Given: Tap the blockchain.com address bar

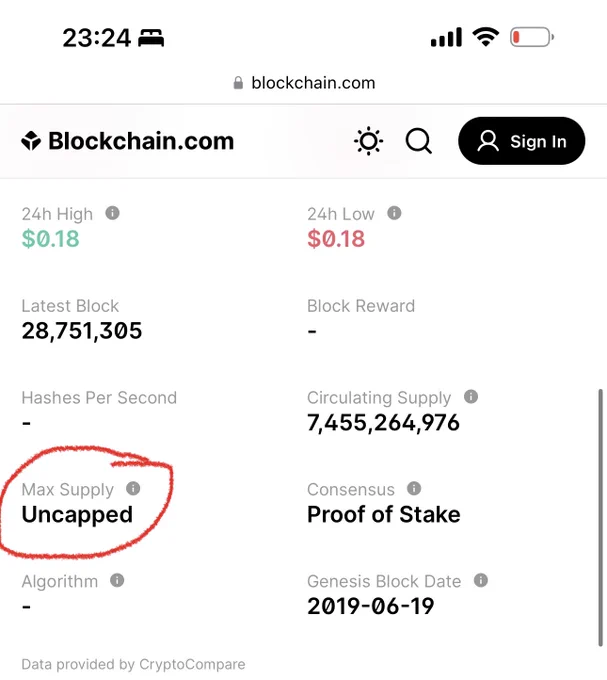Looking at the screenshot, I should [x=304, y=83].
